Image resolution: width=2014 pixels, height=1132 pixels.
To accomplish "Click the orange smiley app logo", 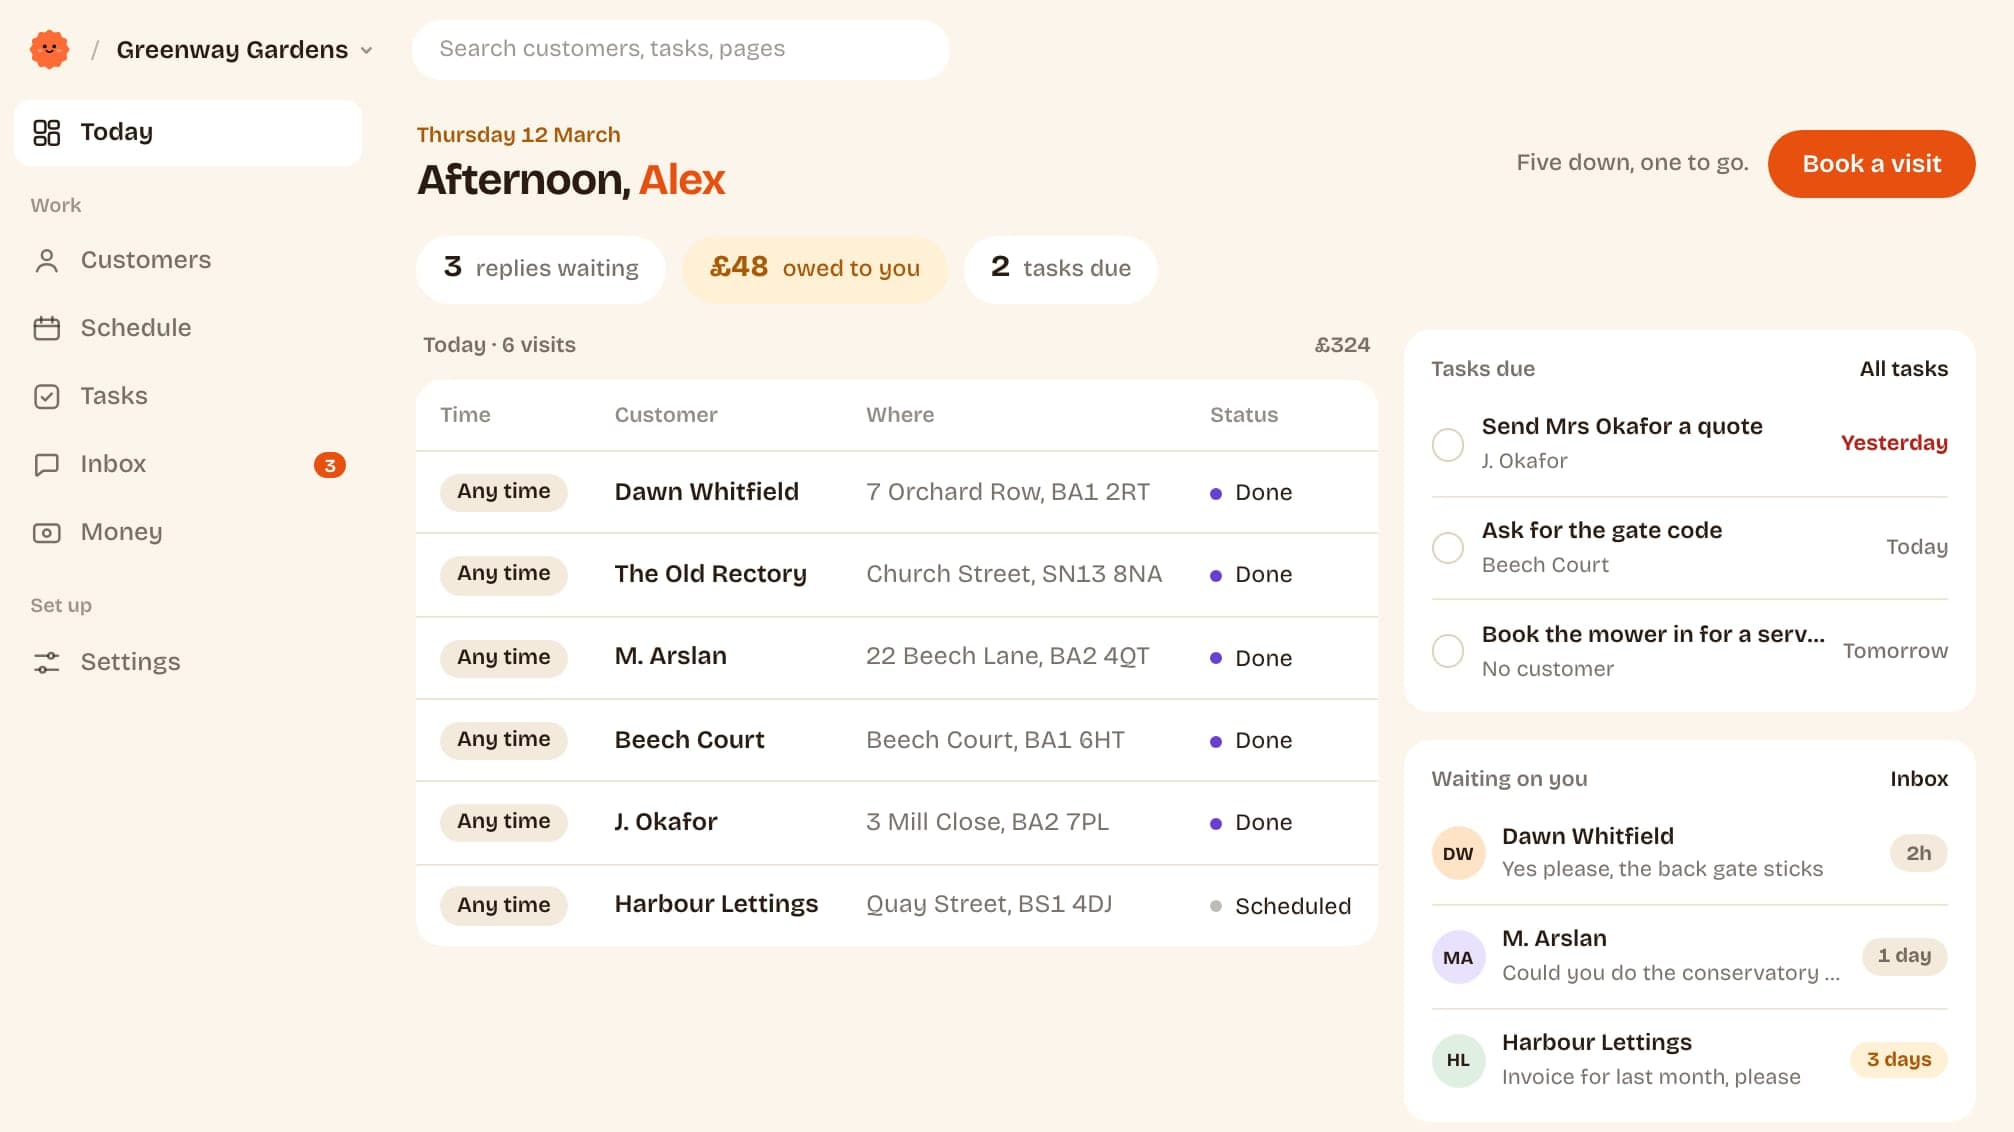I will 49,49.
